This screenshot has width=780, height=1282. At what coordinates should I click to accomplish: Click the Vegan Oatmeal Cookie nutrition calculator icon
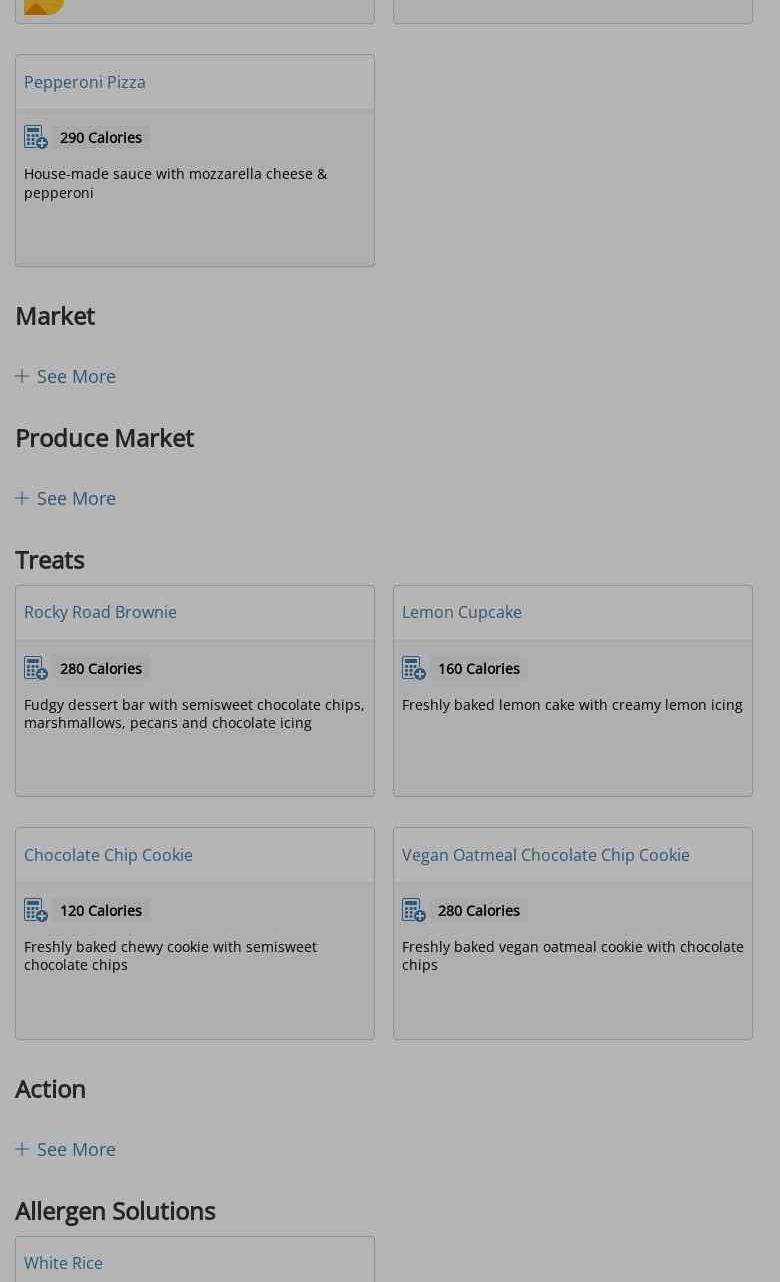(x=414, y=910)
